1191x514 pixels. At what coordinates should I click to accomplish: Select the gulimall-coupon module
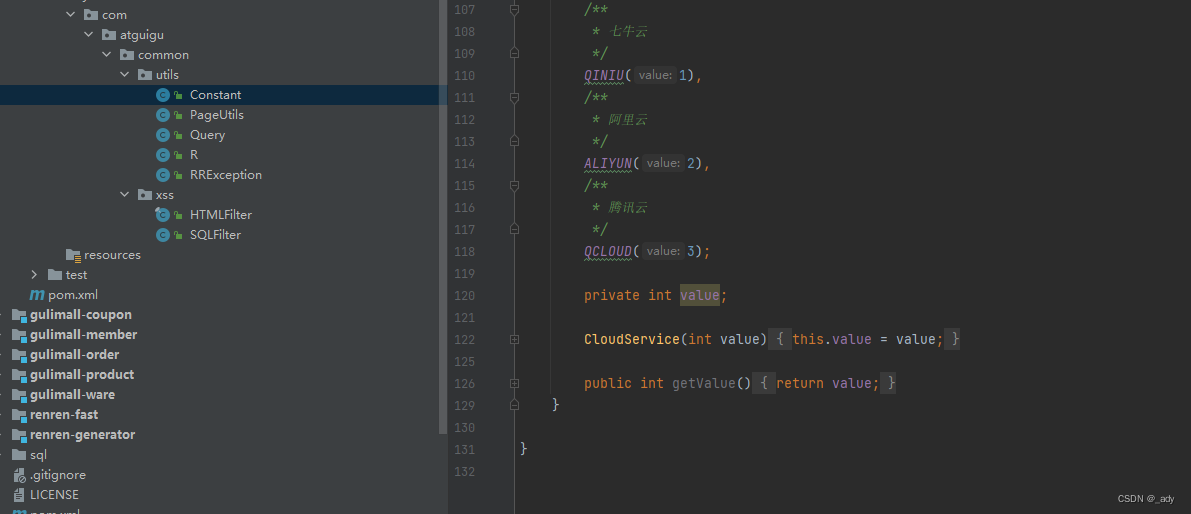(x=81, y=314)
